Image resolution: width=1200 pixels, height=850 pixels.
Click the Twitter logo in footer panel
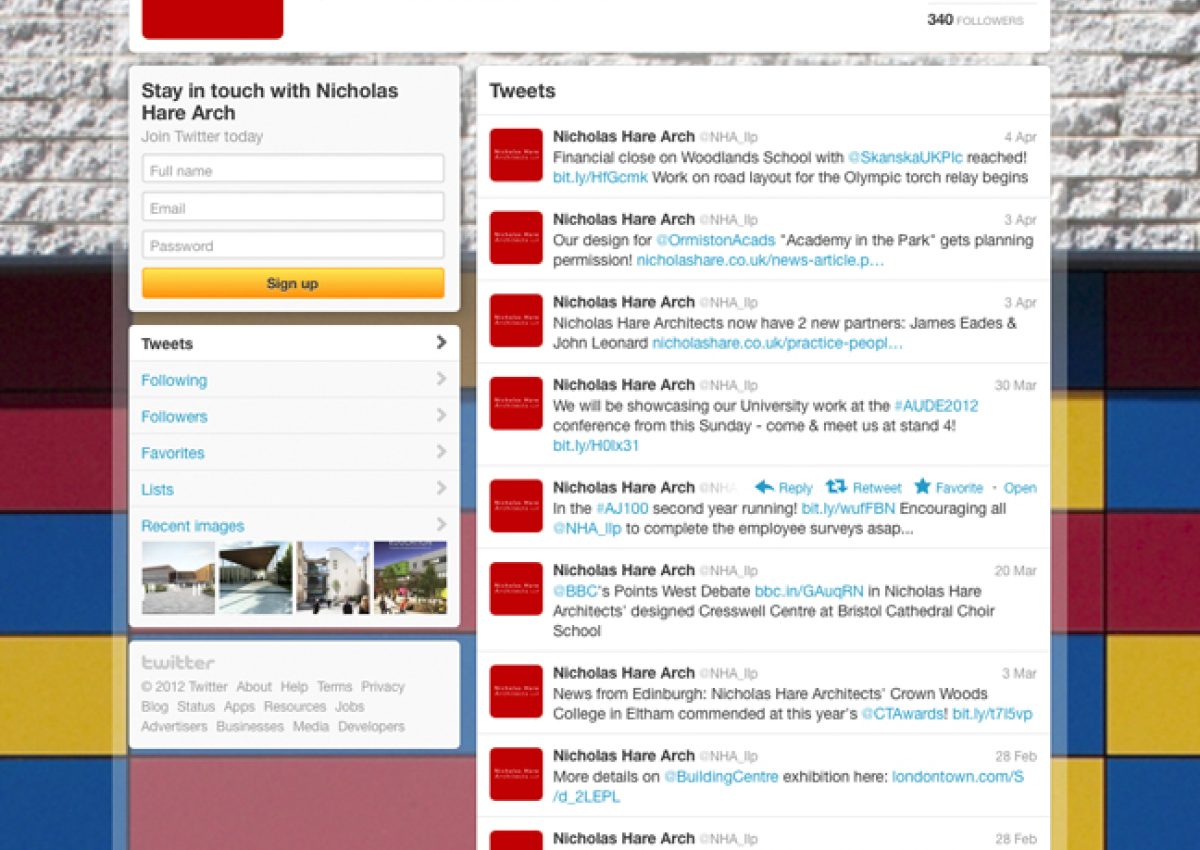pyautogui.click(x=178, y=662)
